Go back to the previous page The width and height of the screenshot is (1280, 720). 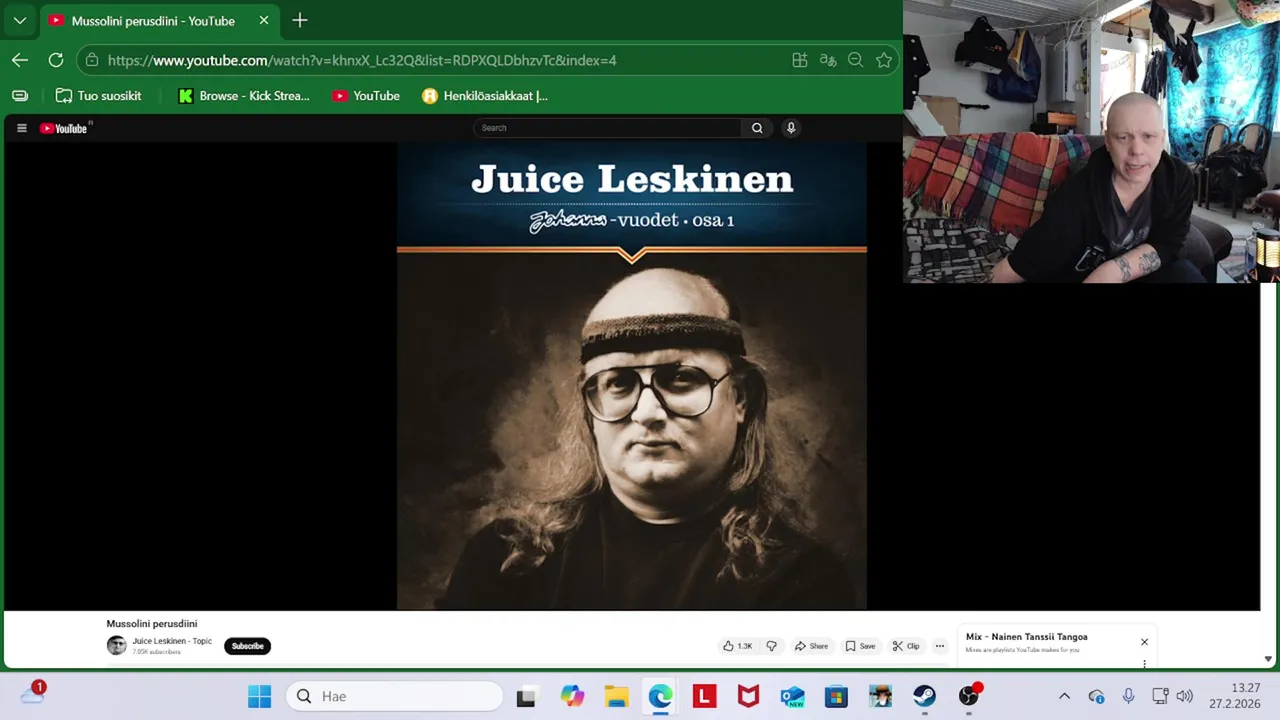pyautogui.click(x=20, y=60)
